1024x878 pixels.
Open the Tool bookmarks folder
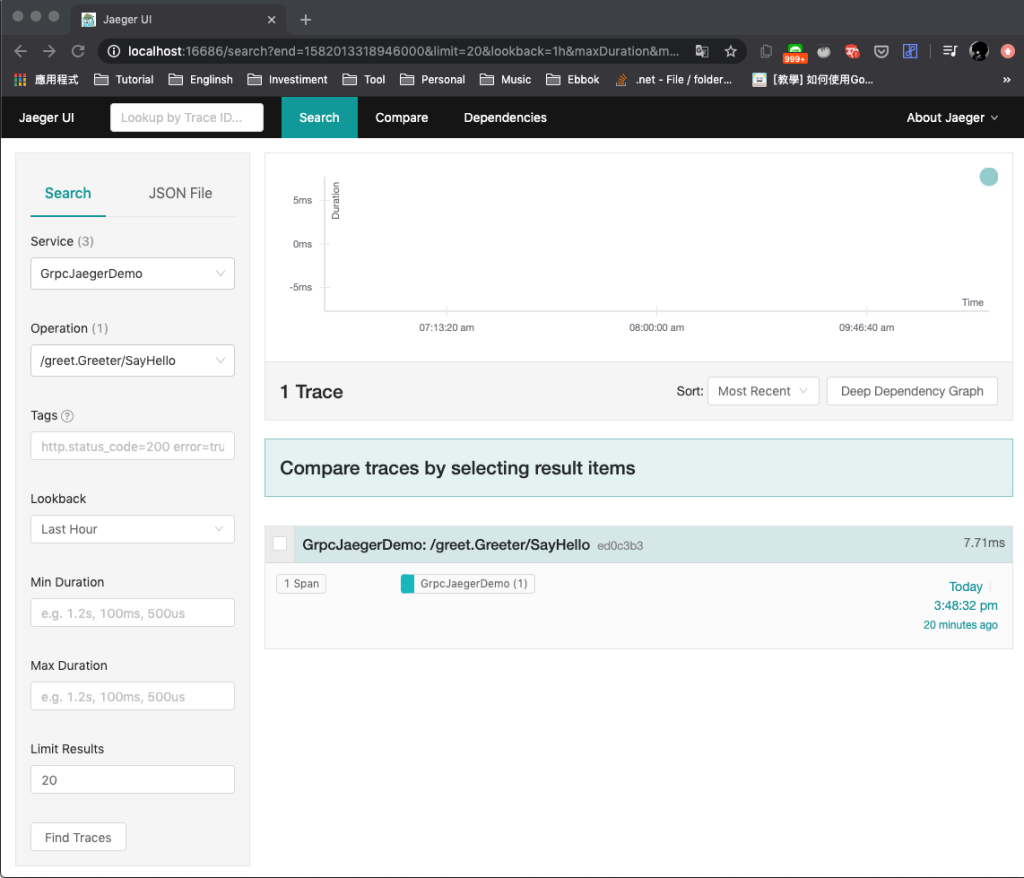[364, 80]
